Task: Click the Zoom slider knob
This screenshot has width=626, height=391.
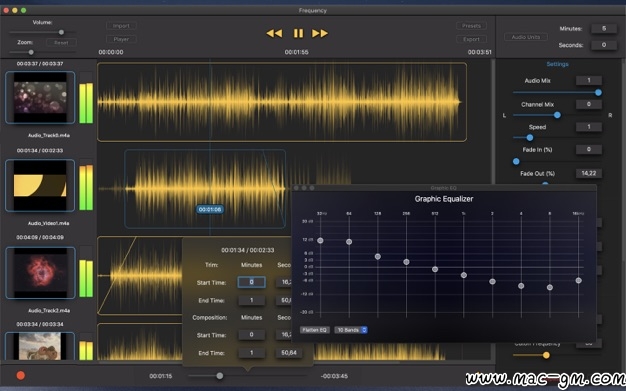Action: (x=31, y=52)
